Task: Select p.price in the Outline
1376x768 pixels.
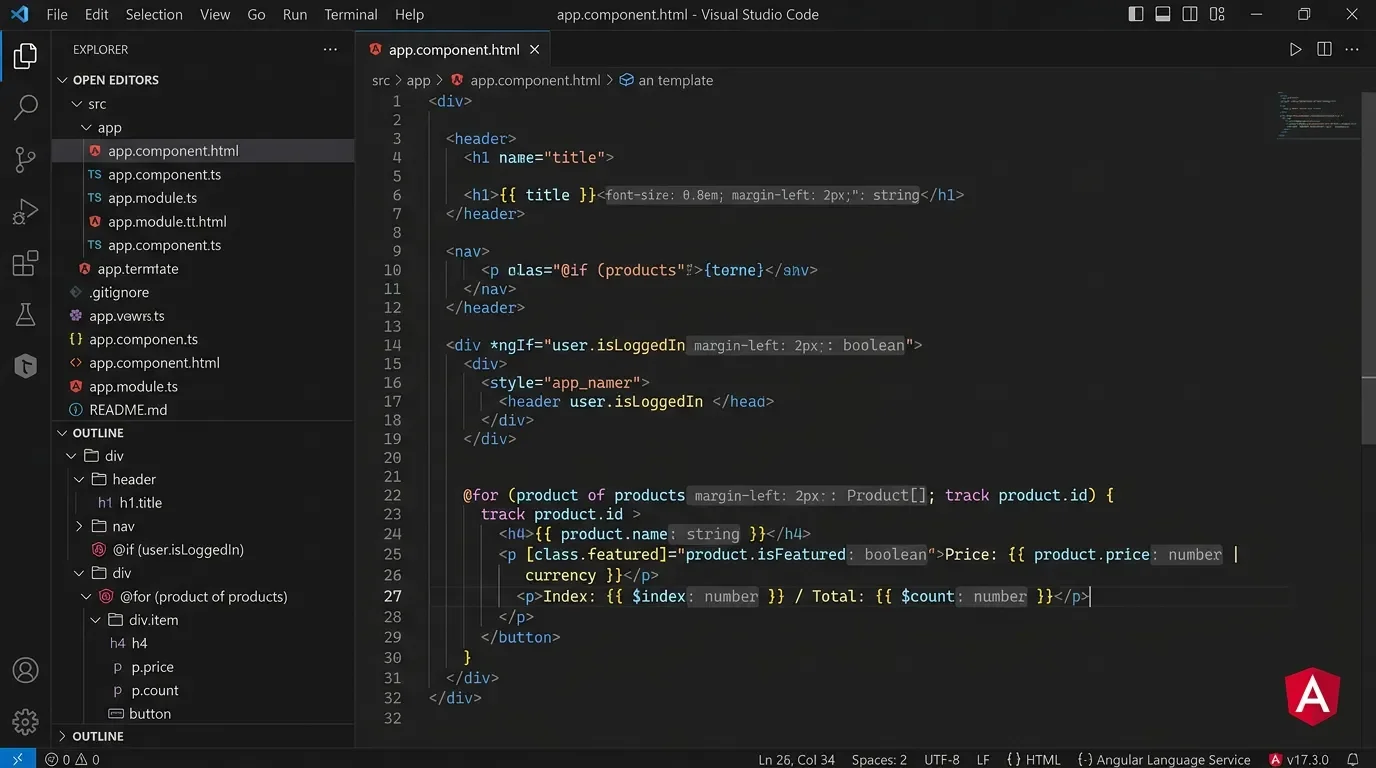Action: pos(152,667)
